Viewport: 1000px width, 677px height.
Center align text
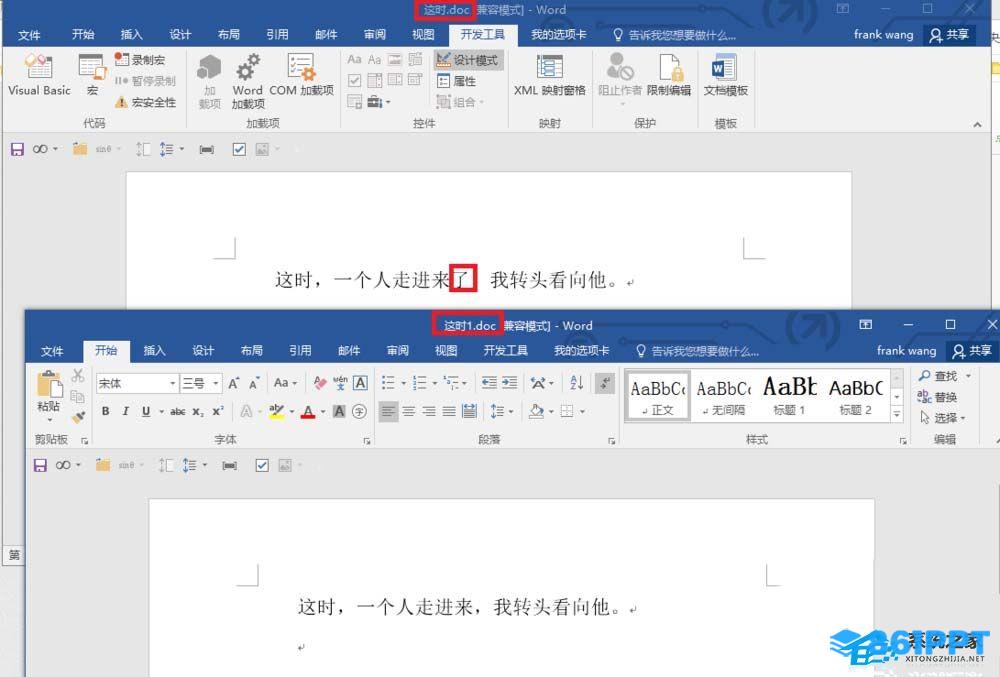[409, 411]
